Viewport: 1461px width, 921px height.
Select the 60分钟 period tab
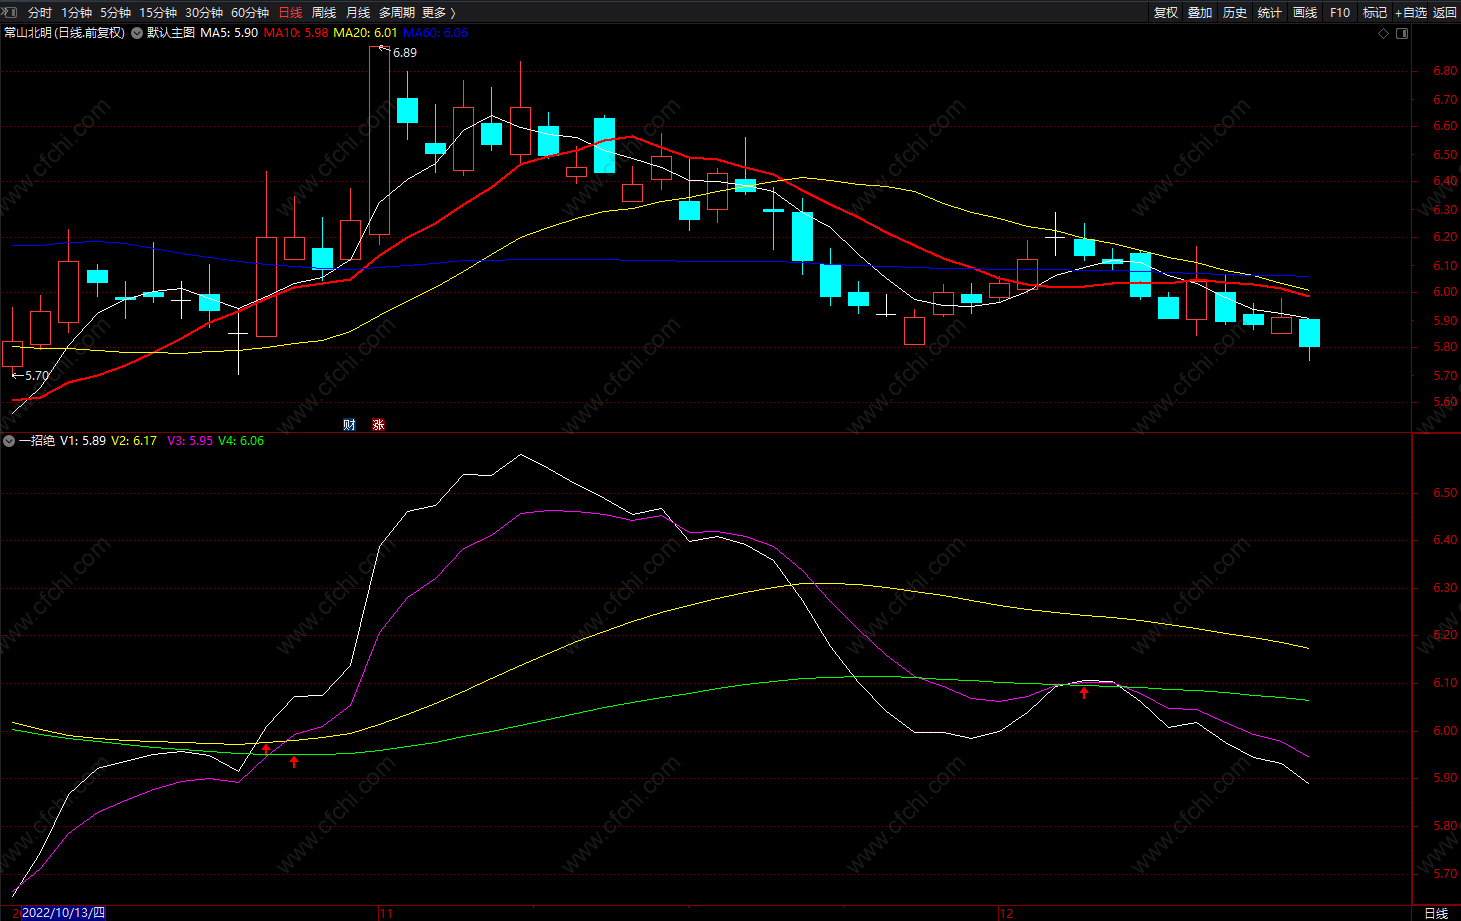250,12
